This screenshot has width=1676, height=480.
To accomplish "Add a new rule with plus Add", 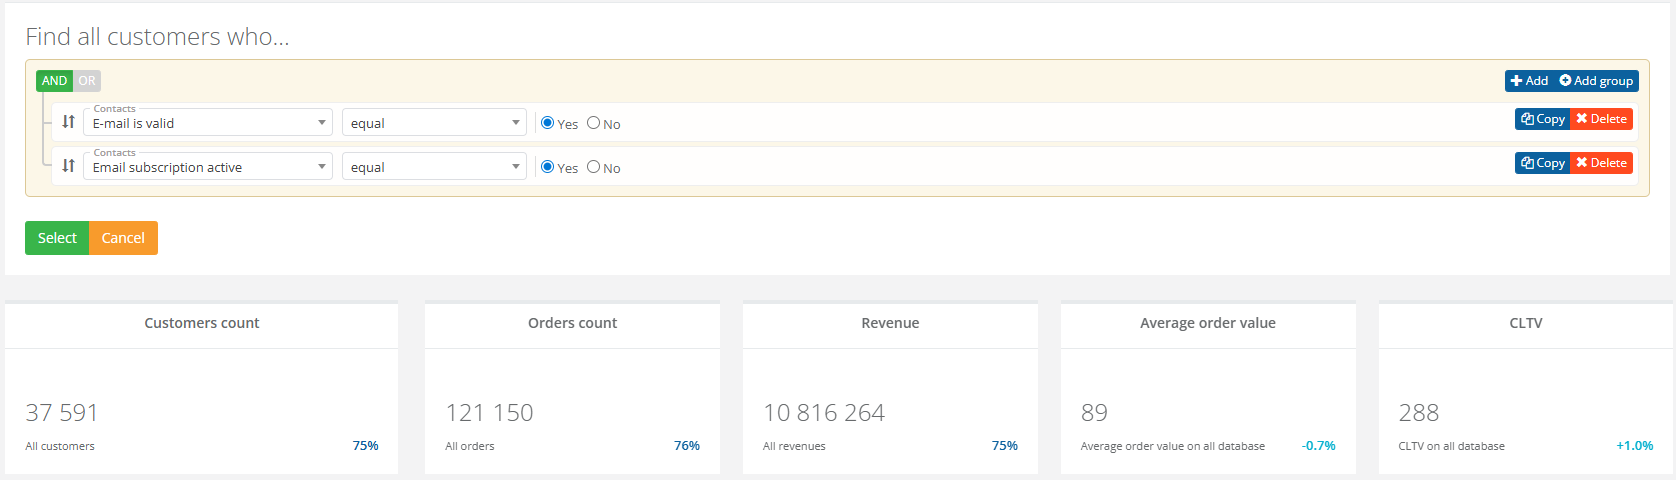I will [x=1529, y=81].
